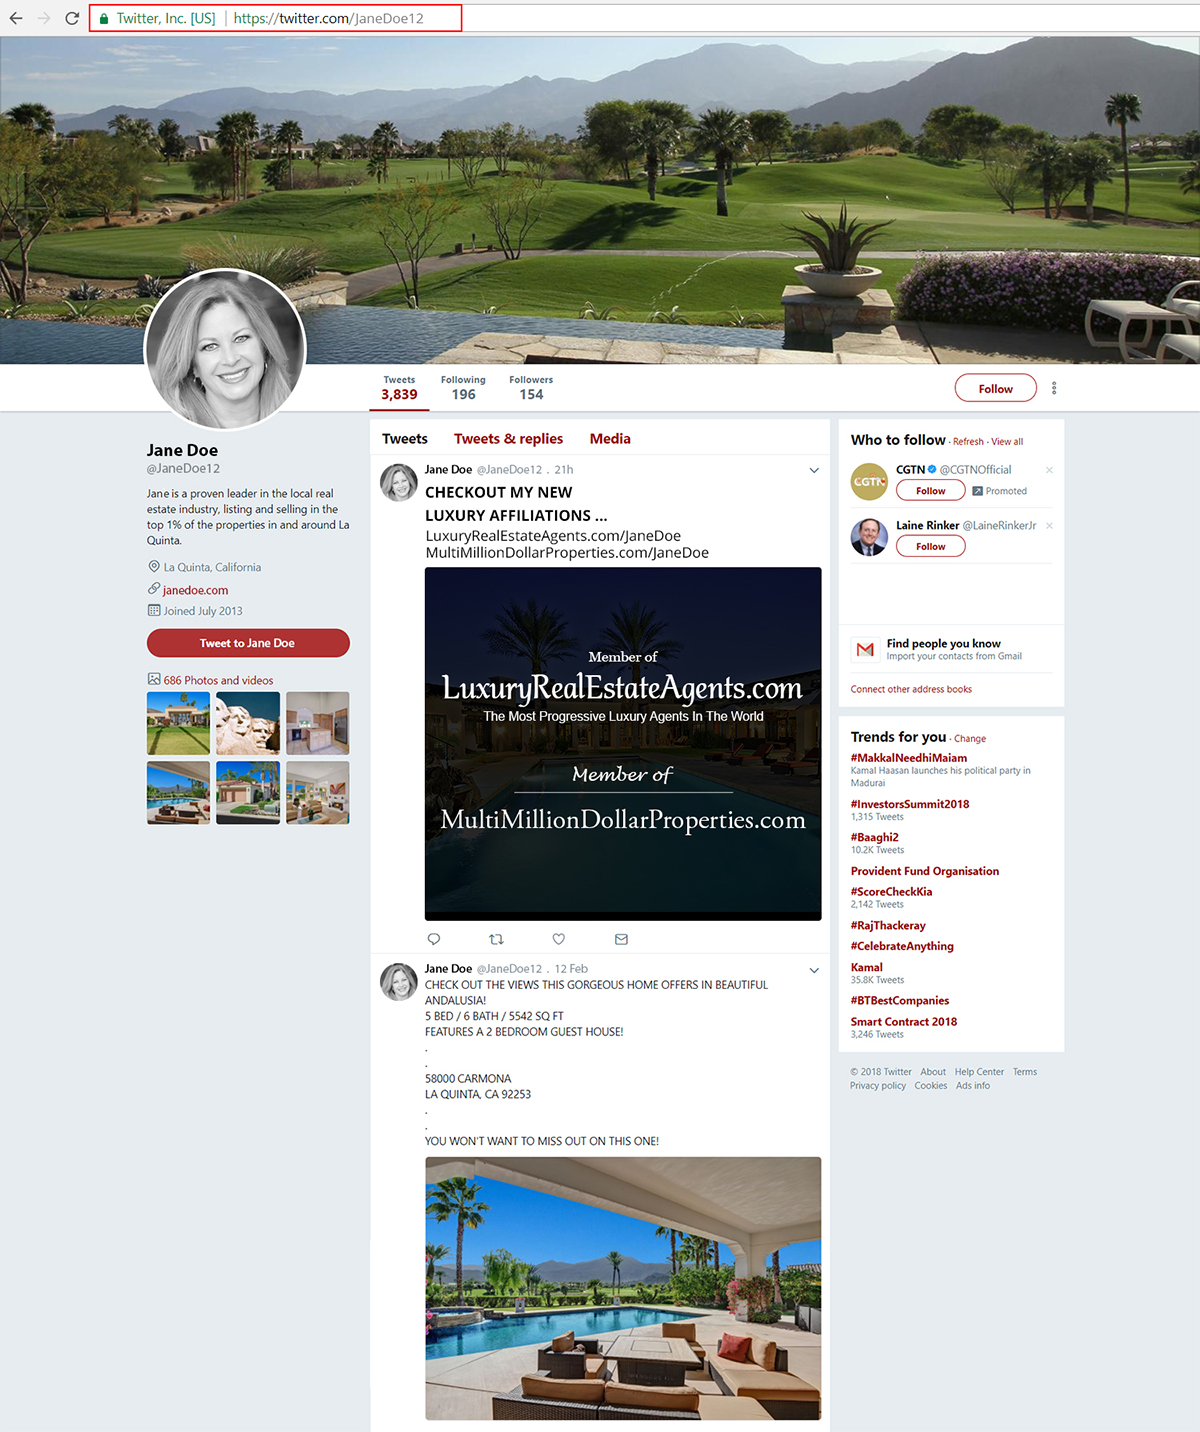Click the direct message envelope icon
1200x1432 pixels.
point(621,939)
